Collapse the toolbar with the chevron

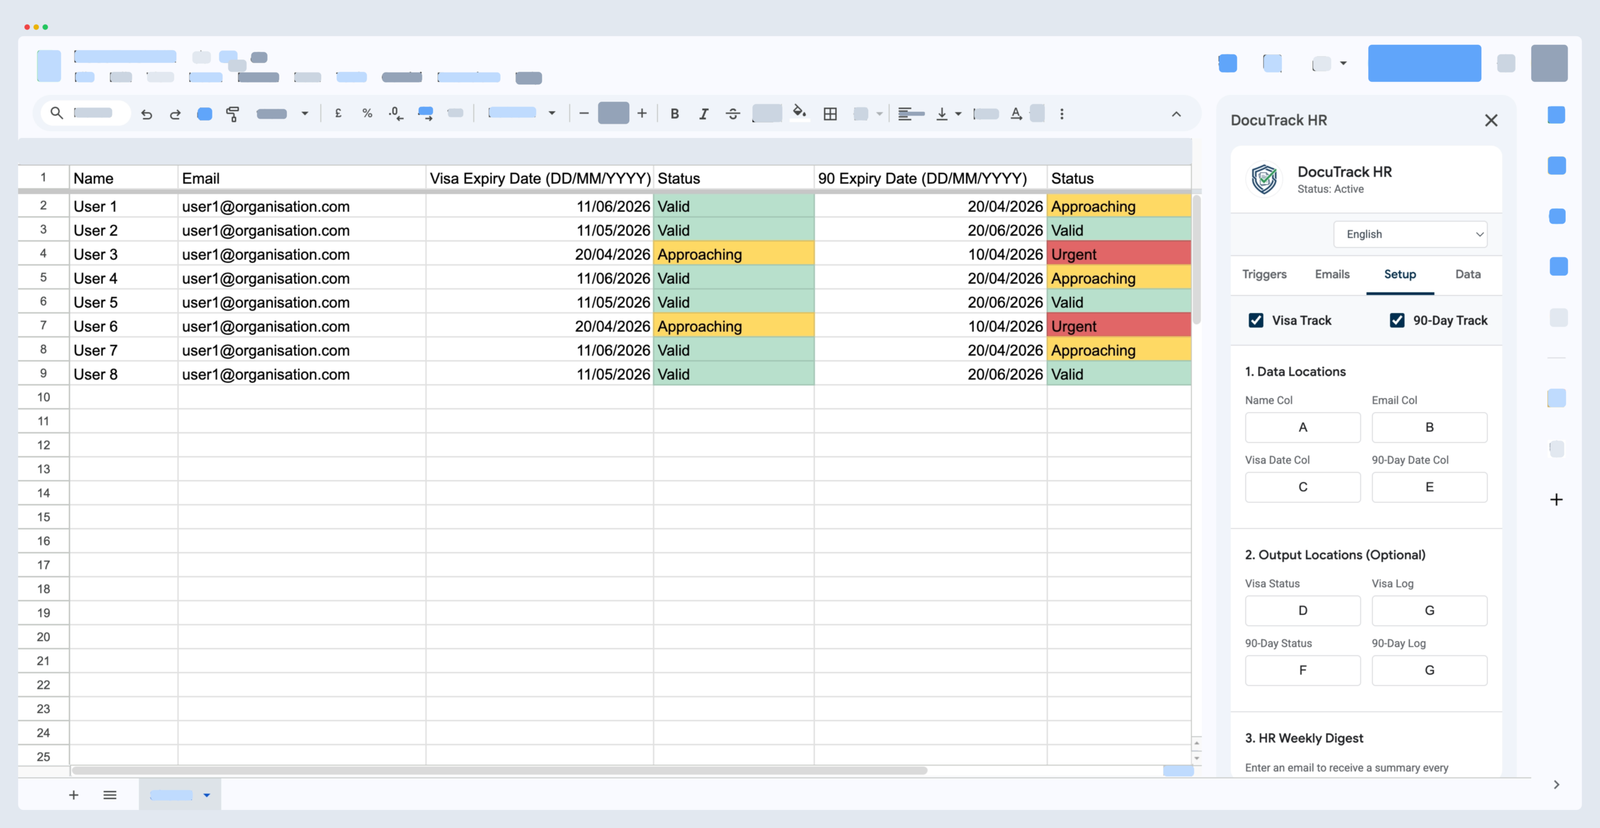[x=1176, y=114]
